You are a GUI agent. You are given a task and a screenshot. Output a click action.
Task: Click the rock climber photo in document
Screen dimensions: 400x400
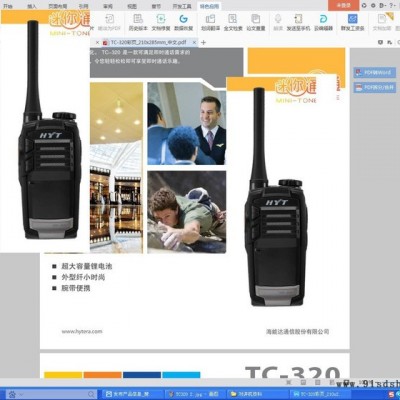tap(187, 212)
